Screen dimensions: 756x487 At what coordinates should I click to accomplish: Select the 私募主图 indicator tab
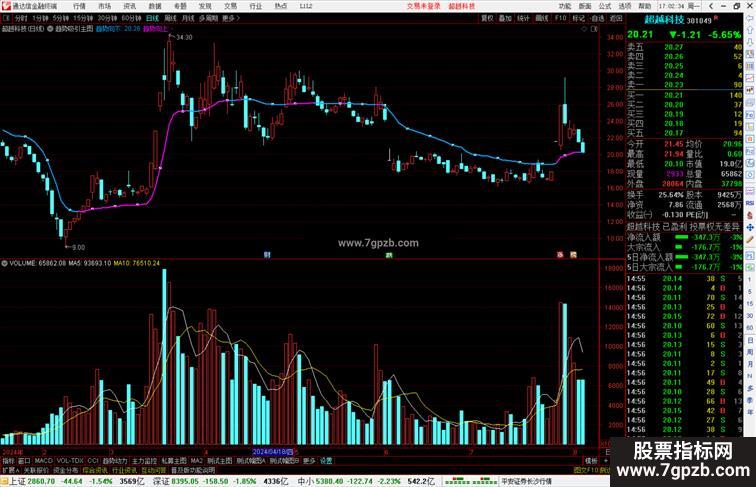tap(174, 461)
